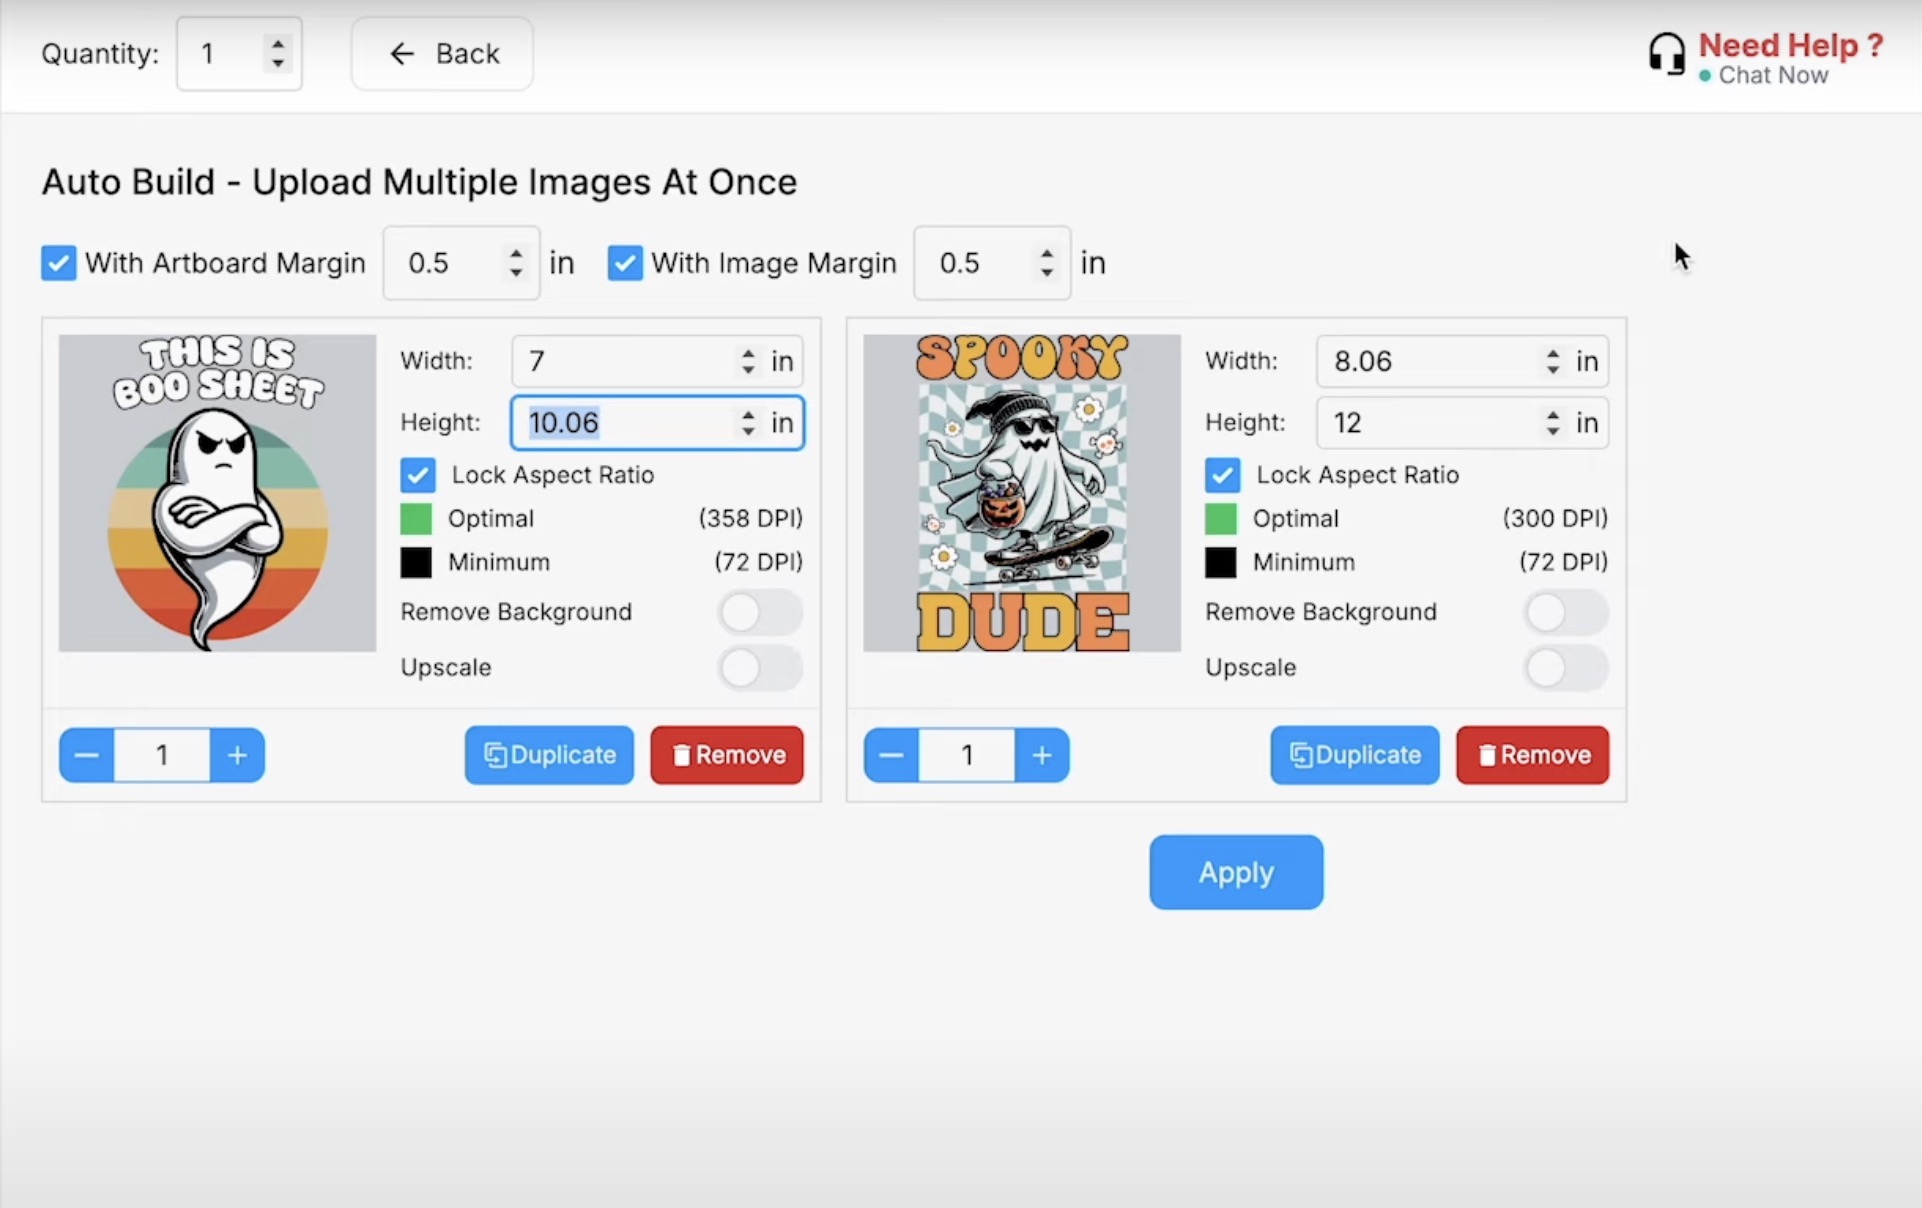Enable Remove Background for Boo Sheet image
This screenshot has height=1208, width=1922.
click(x=760, y=612)
